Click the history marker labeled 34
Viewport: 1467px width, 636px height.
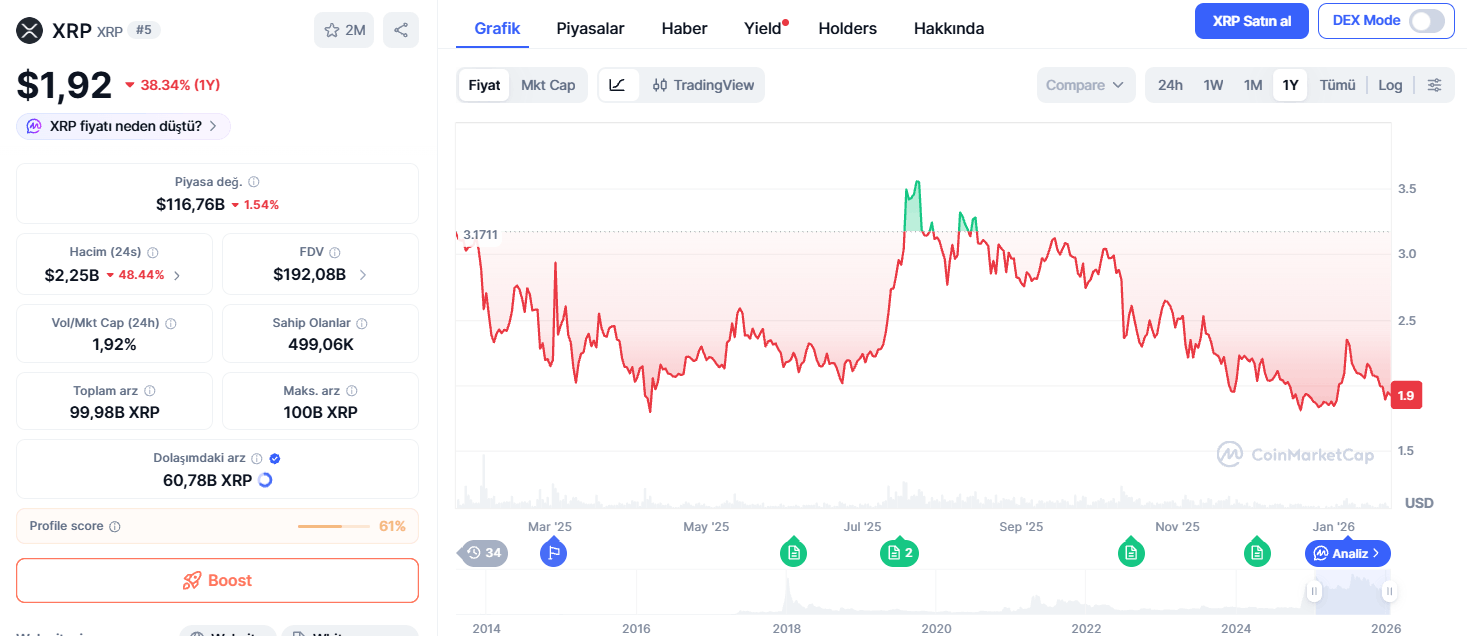click(484, 553)
